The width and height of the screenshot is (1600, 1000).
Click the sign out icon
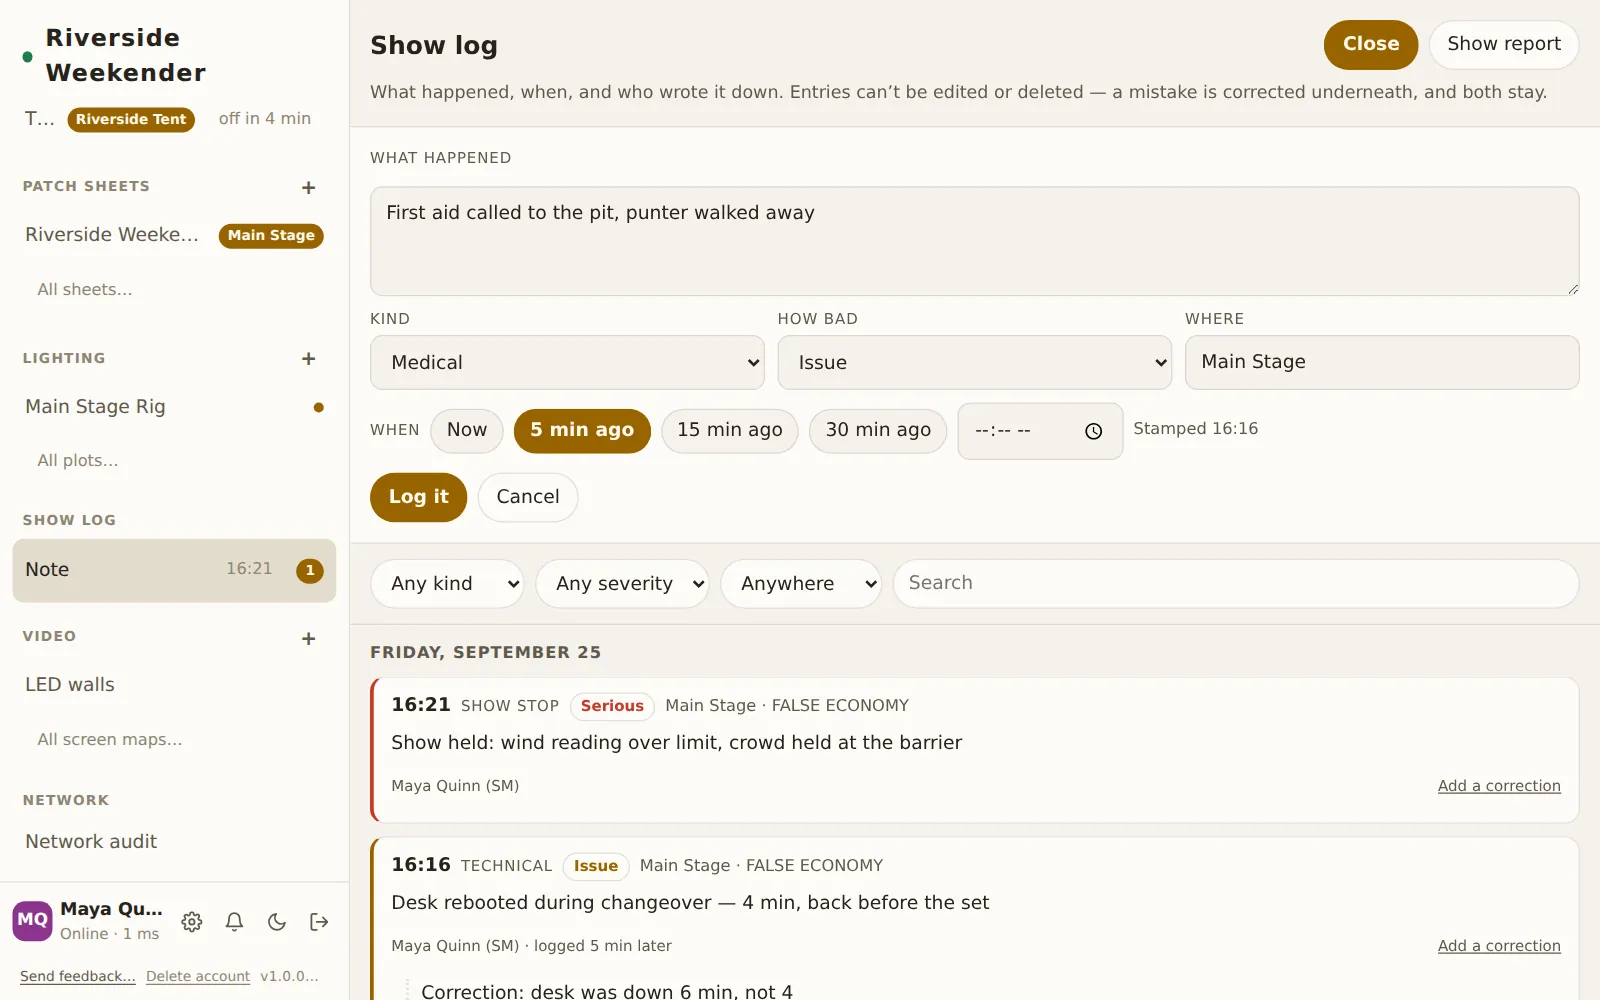click(319, 922)
